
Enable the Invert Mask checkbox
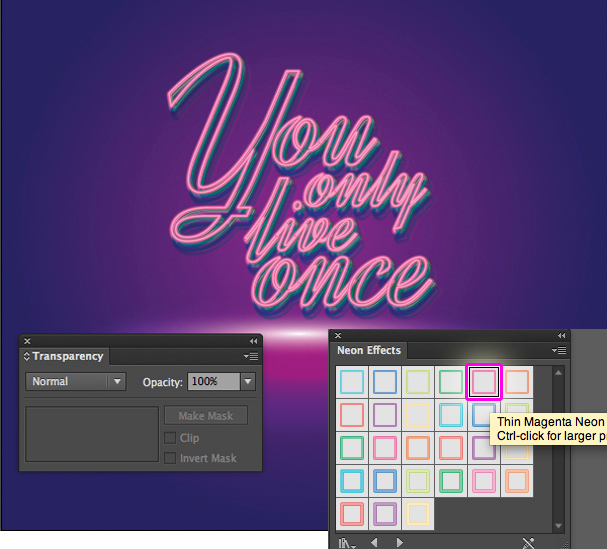170,458
